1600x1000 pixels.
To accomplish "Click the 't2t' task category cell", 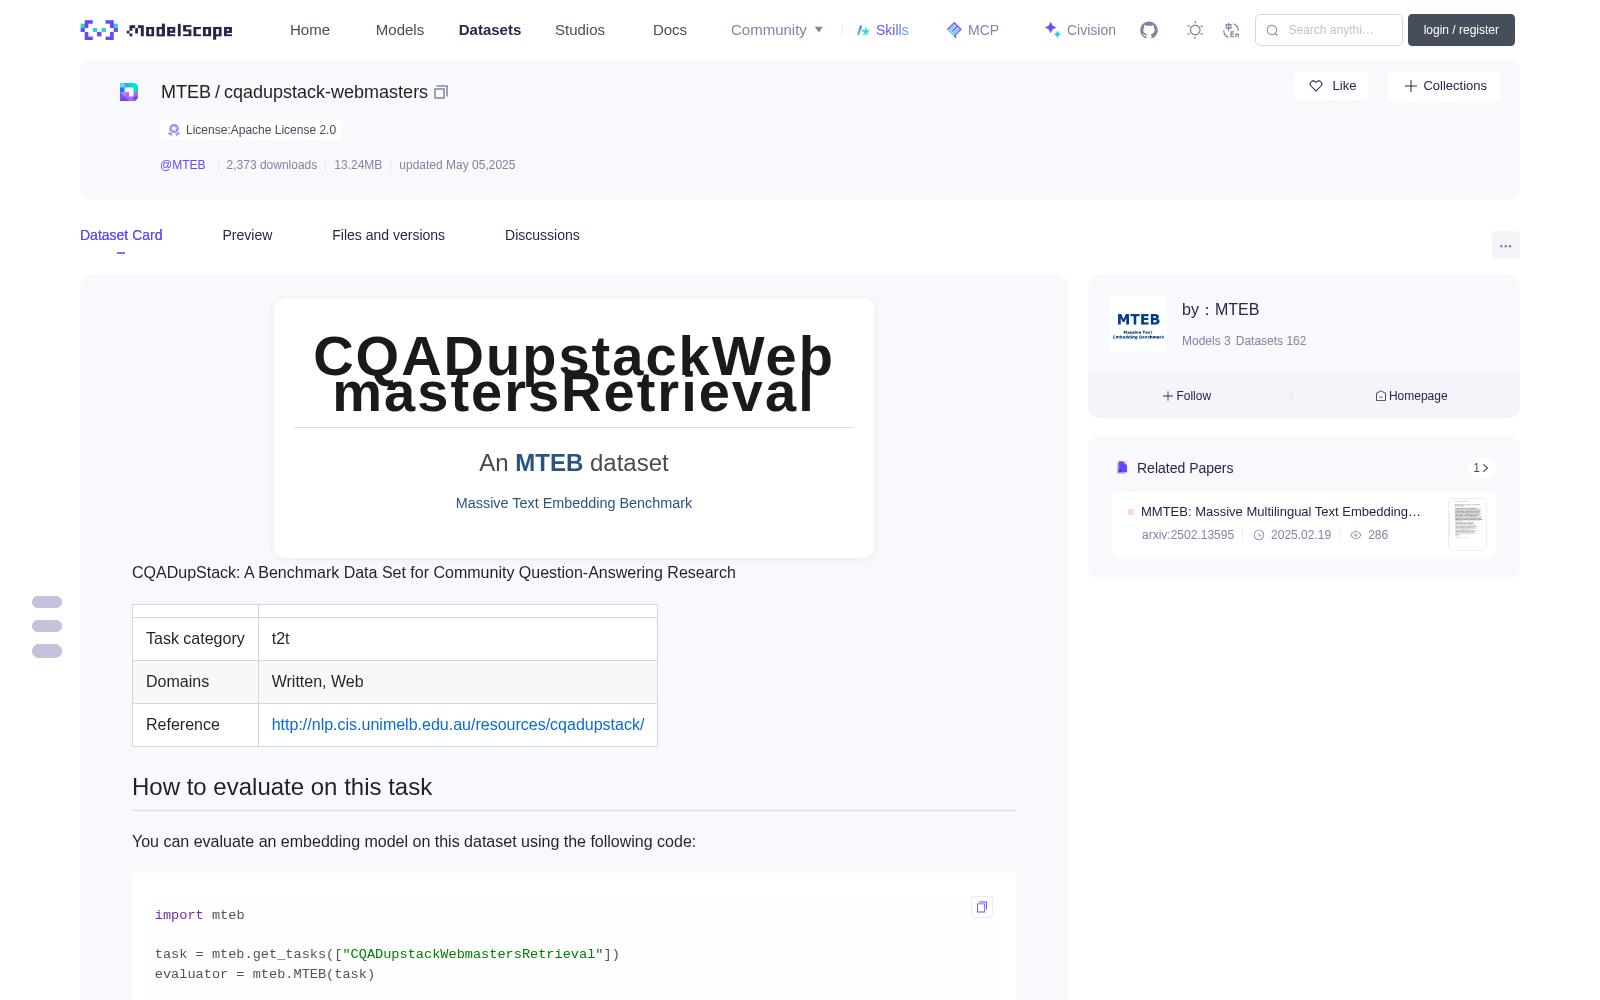I will [x=458, y=639].
